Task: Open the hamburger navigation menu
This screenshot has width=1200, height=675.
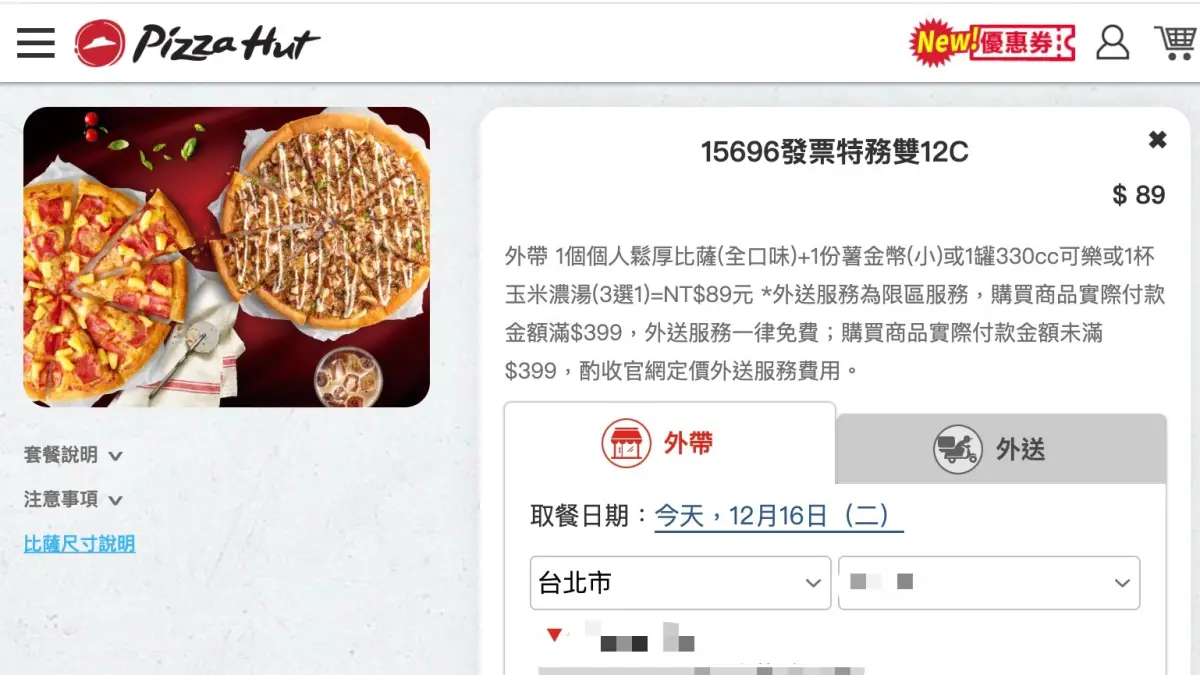Action: 36,43
